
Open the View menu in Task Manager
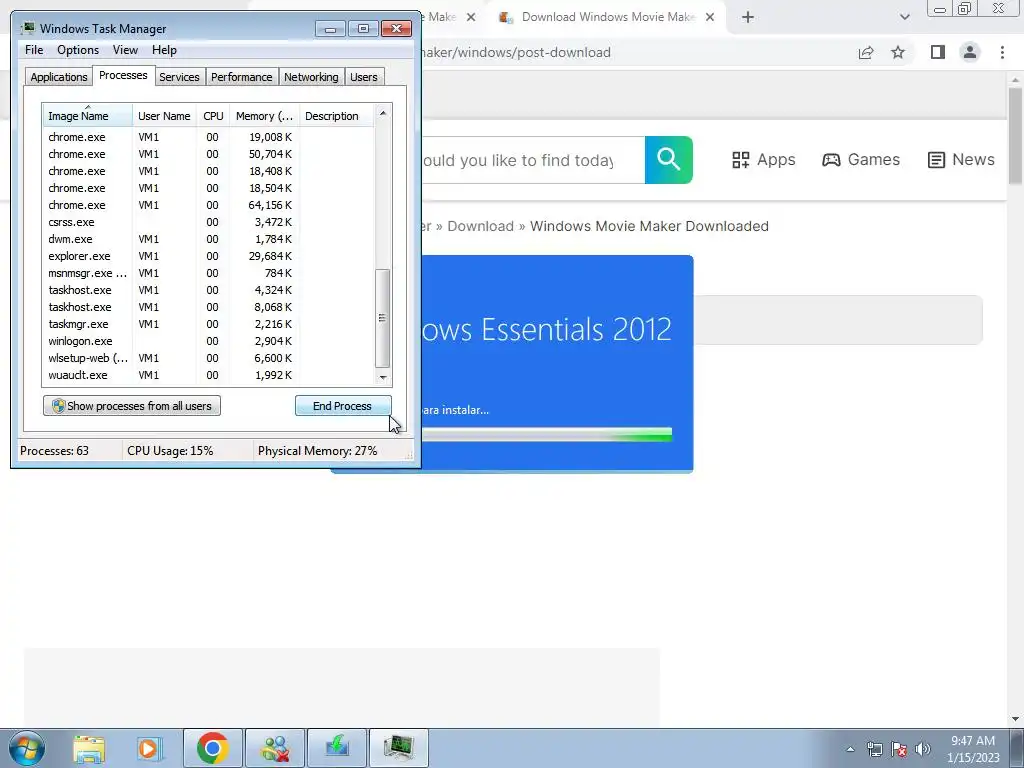(x=125, y=50)
